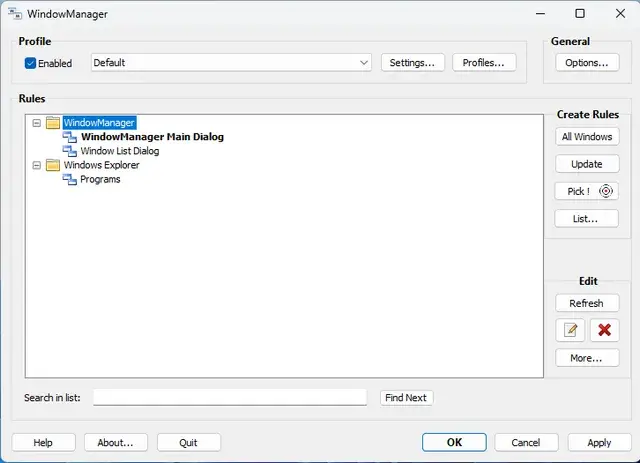Collapse the WindowManager tree node
Screen dimensions: 640x463
pos(37,123)
